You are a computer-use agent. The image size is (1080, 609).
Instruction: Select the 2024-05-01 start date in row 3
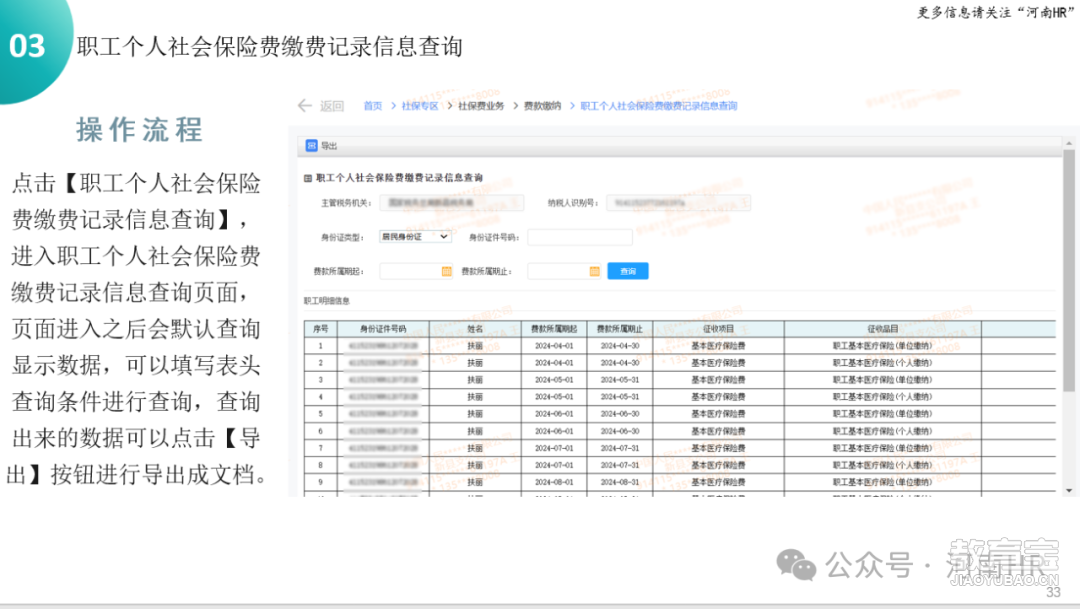click(554, 380)
